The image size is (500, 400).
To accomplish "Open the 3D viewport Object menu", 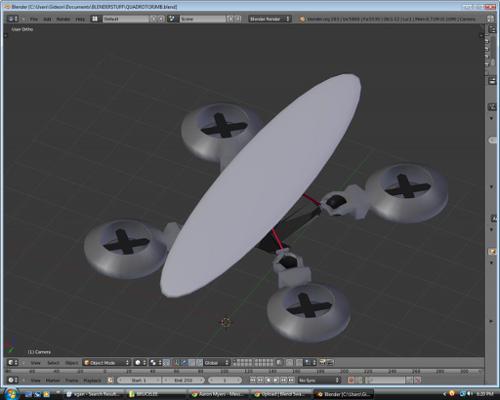I will point(71,363).
